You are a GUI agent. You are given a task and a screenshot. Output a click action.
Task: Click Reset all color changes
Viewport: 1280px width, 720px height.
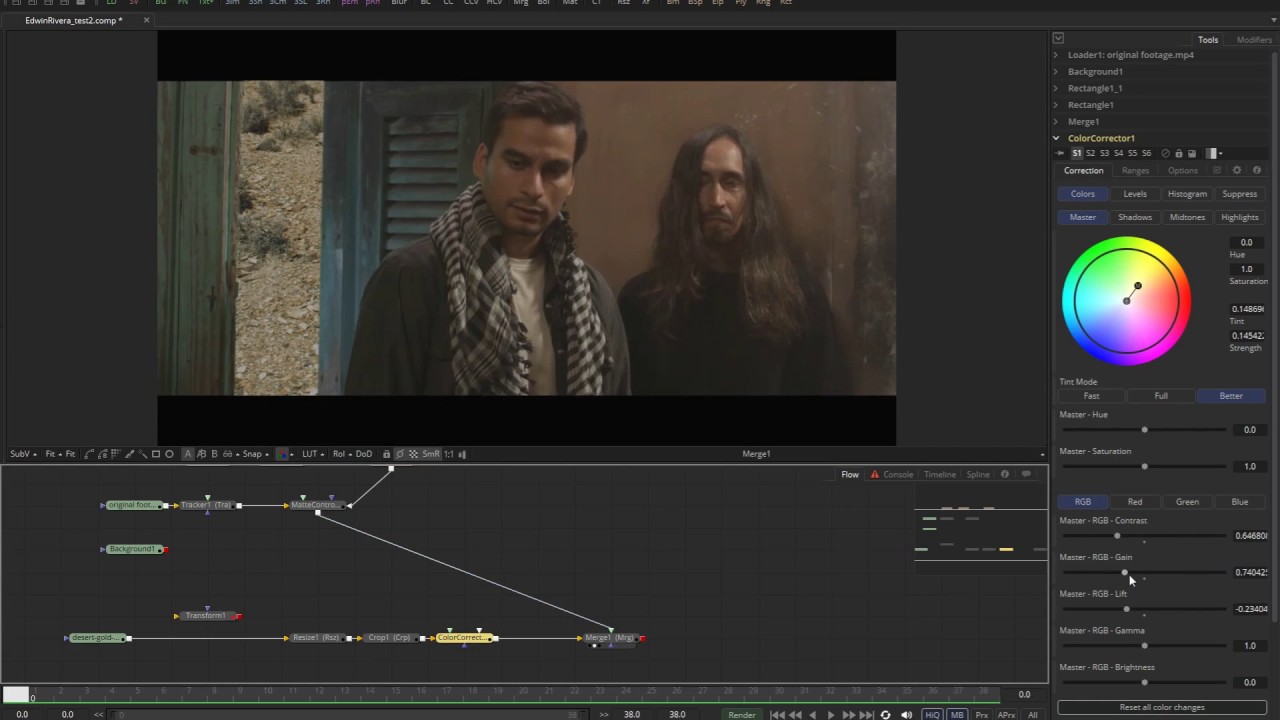pyautogui.click(x=1162, y=707)
